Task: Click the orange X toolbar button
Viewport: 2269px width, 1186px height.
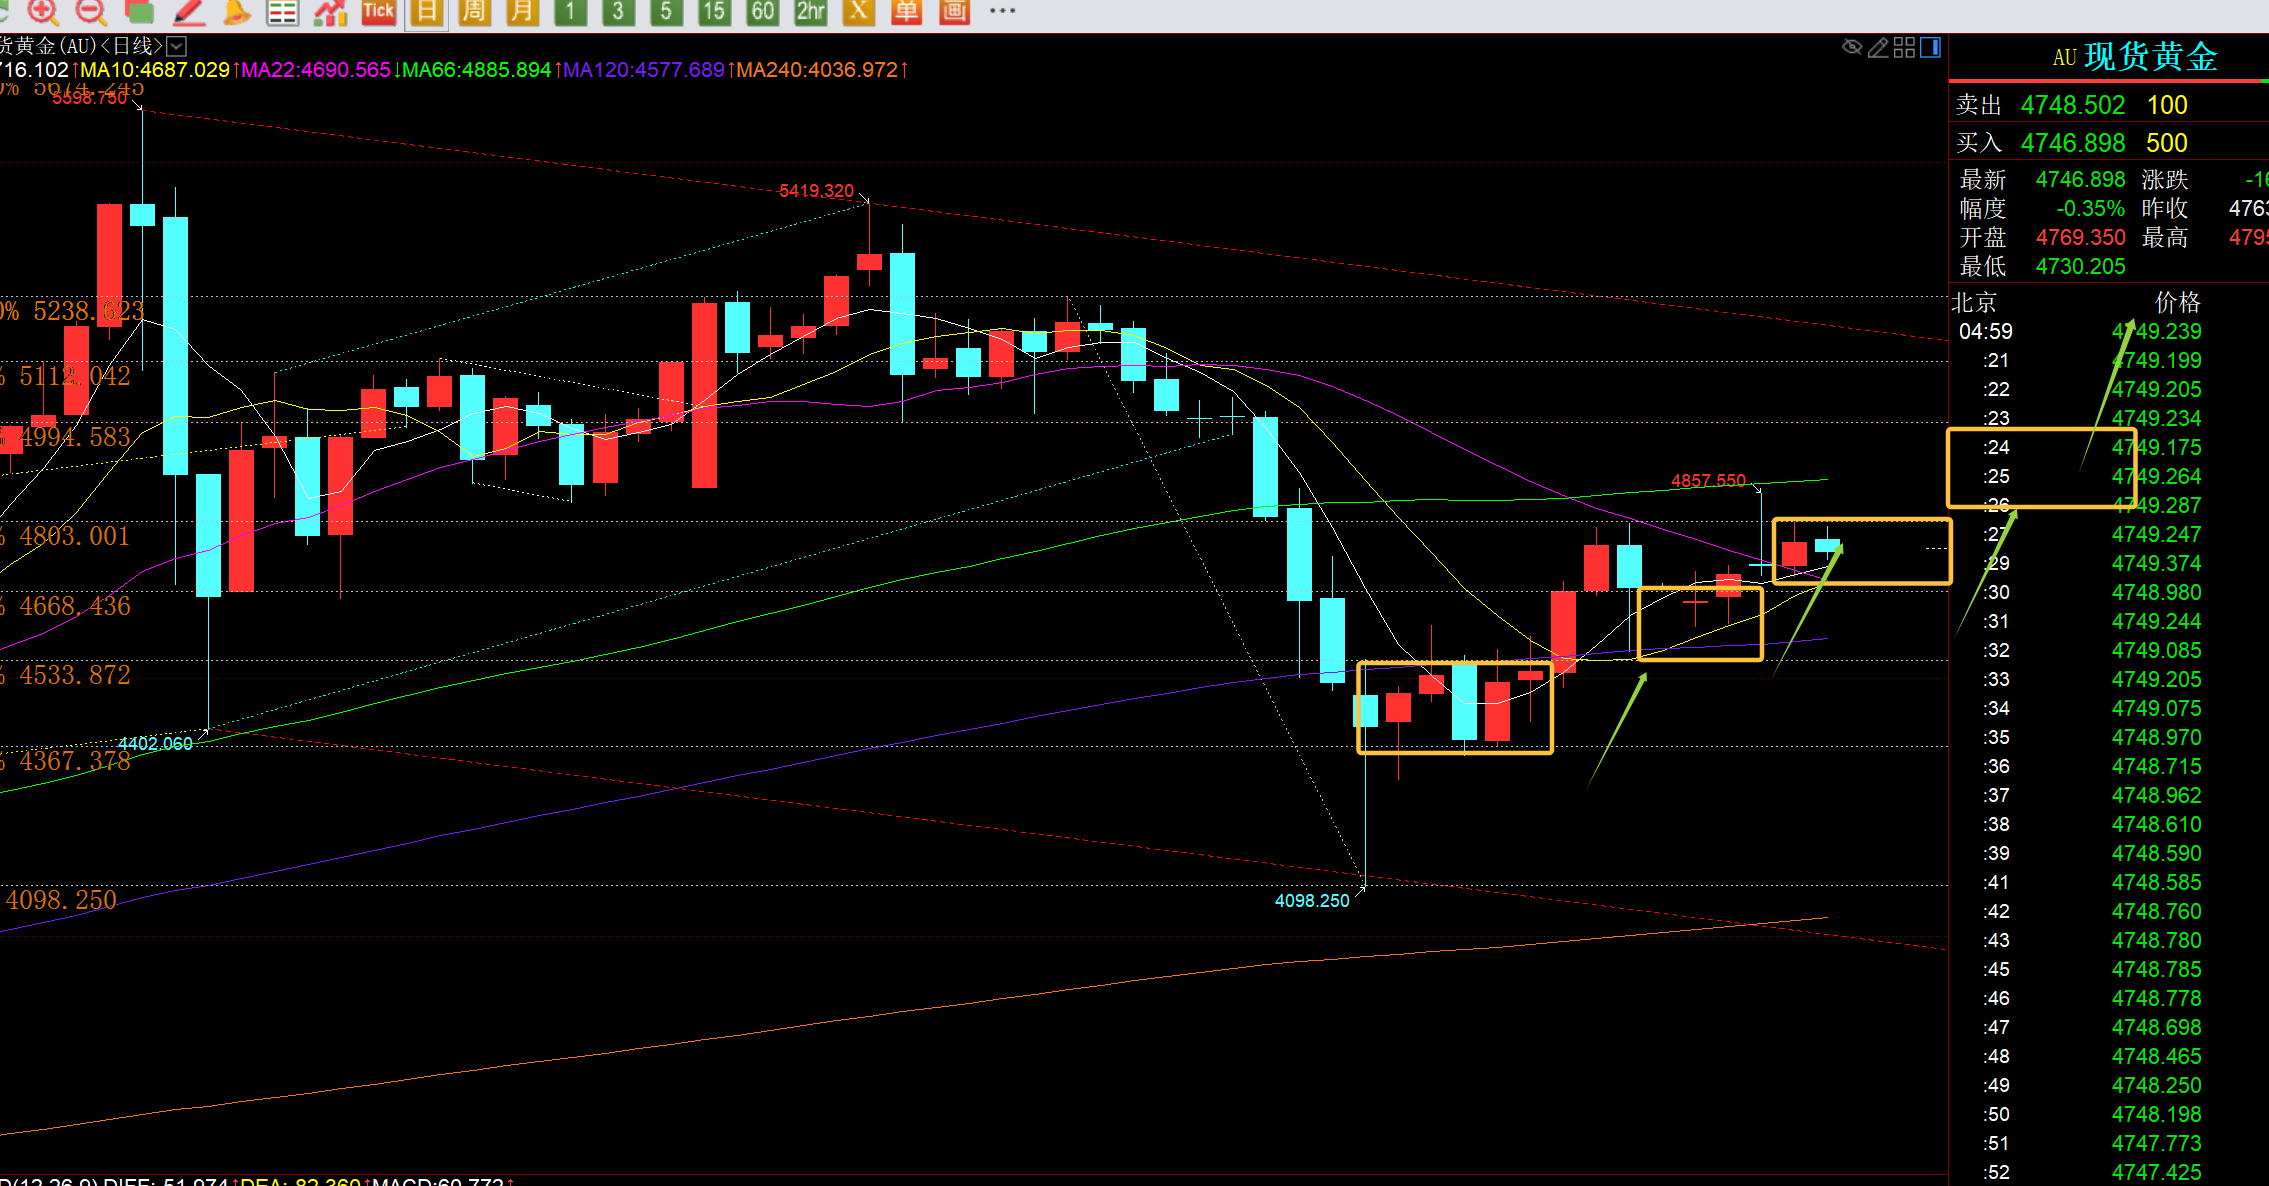Action: click(x=858, y=11)
